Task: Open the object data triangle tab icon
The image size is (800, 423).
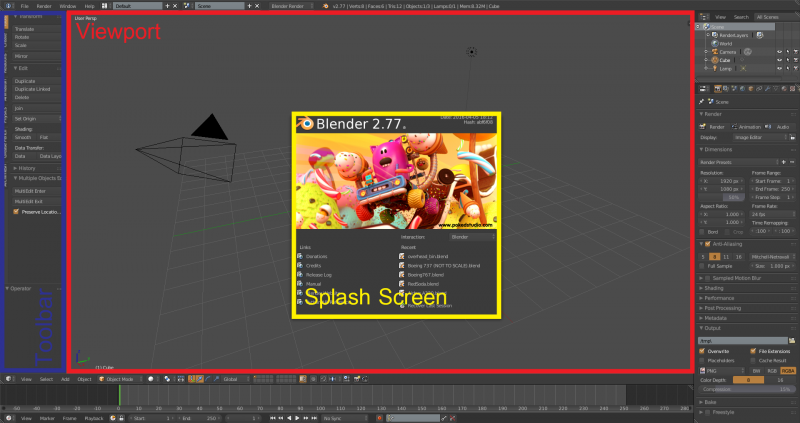Action: pyautogui.click(x=776, y=88)
